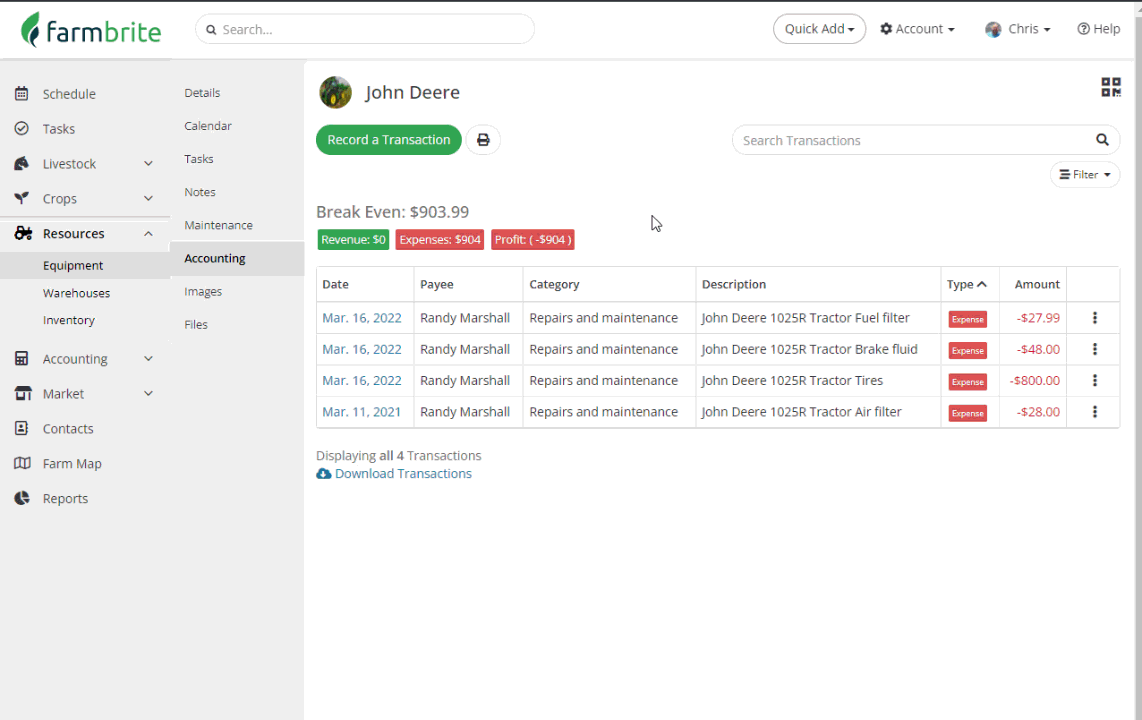Click the Crops sprout icon
The width and height of the screenshot is (1142, 720).
pyautogui.click(x=22, y=198)
